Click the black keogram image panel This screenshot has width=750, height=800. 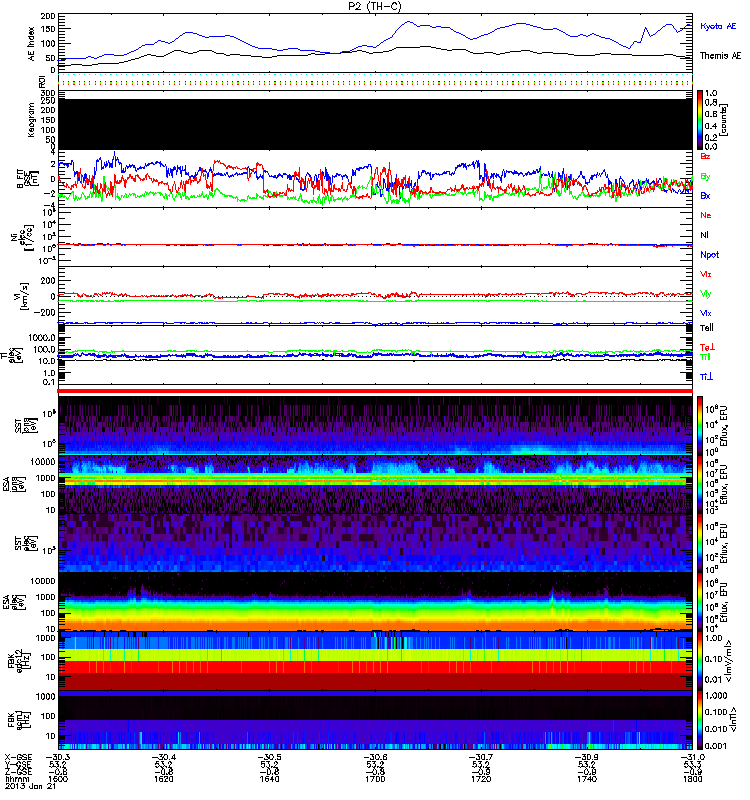point(375,124)
